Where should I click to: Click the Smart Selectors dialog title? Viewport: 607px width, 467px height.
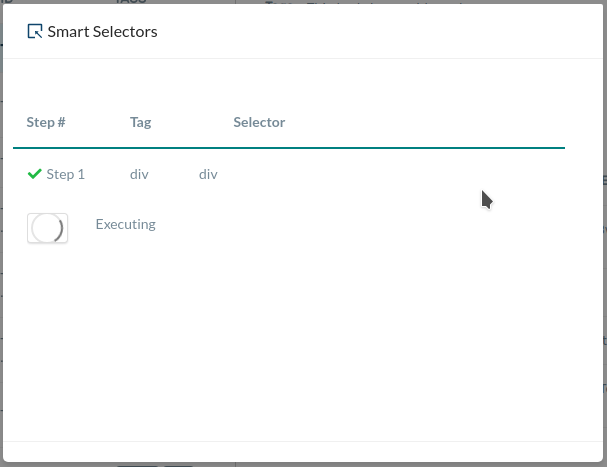pos(102,32)
